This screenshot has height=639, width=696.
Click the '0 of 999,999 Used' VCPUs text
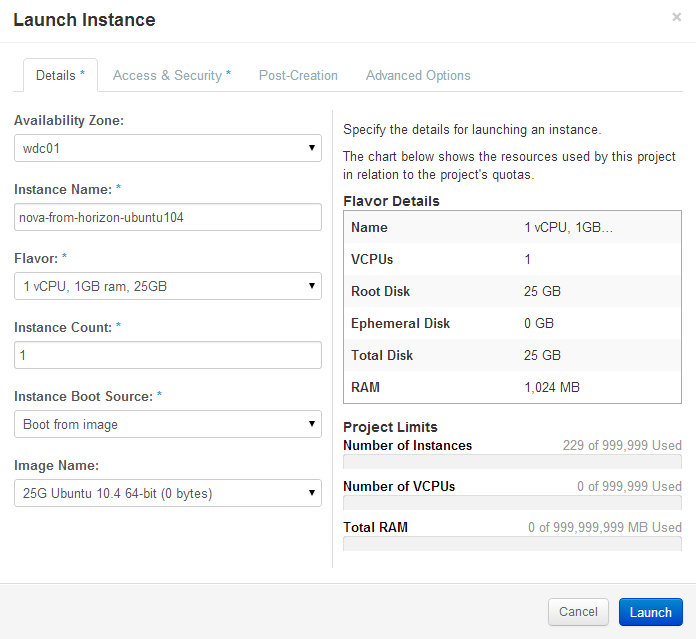[629, 486]
